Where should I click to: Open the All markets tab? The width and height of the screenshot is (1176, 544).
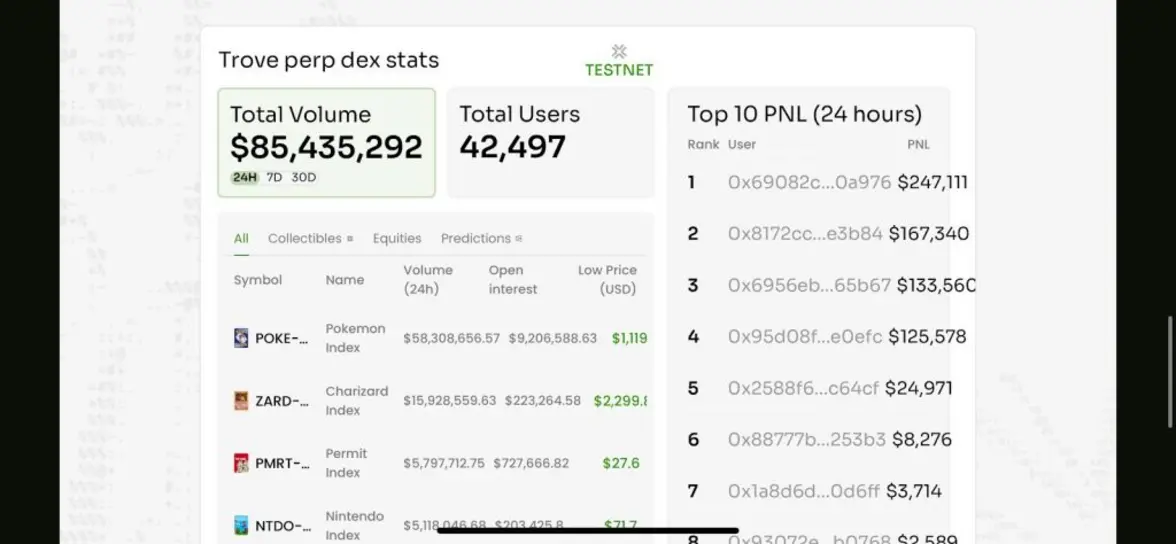(241, 239)
